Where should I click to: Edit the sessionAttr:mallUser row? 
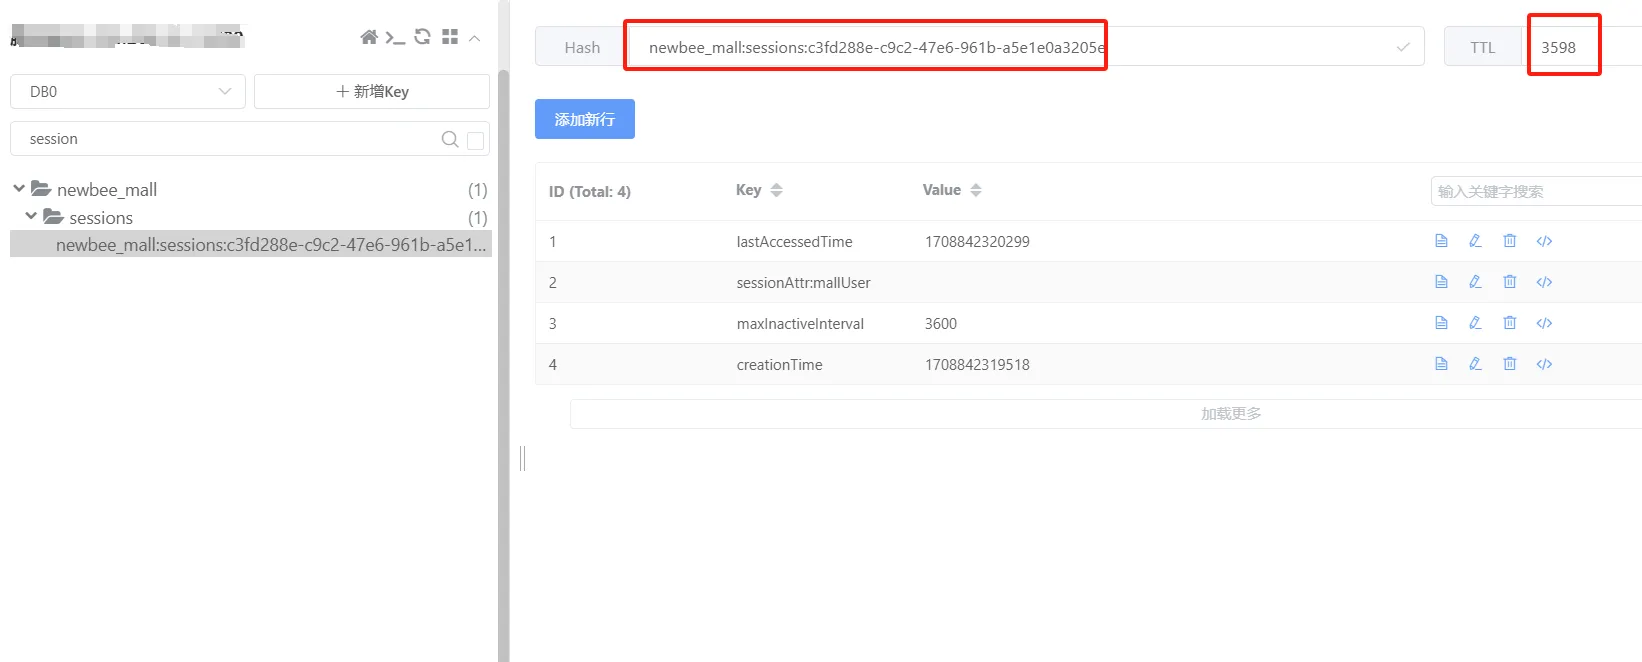click(1475, 282)
